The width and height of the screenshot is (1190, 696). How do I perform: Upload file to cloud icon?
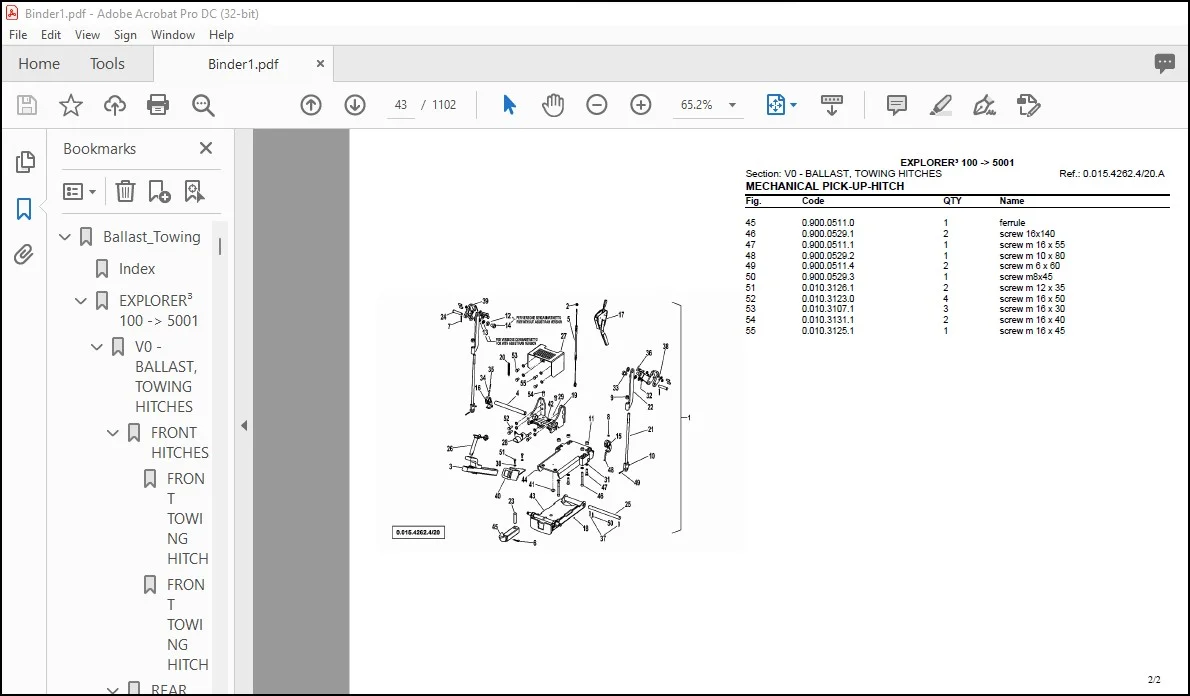pos(115,105)
